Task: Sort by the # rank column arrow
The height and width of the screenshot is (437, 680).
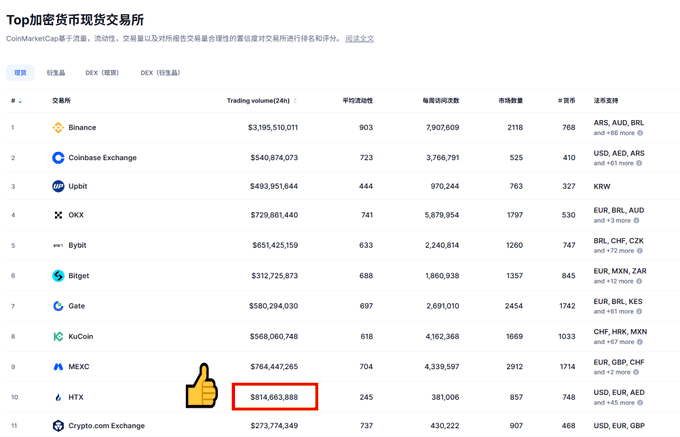Action: pos(20,101)
